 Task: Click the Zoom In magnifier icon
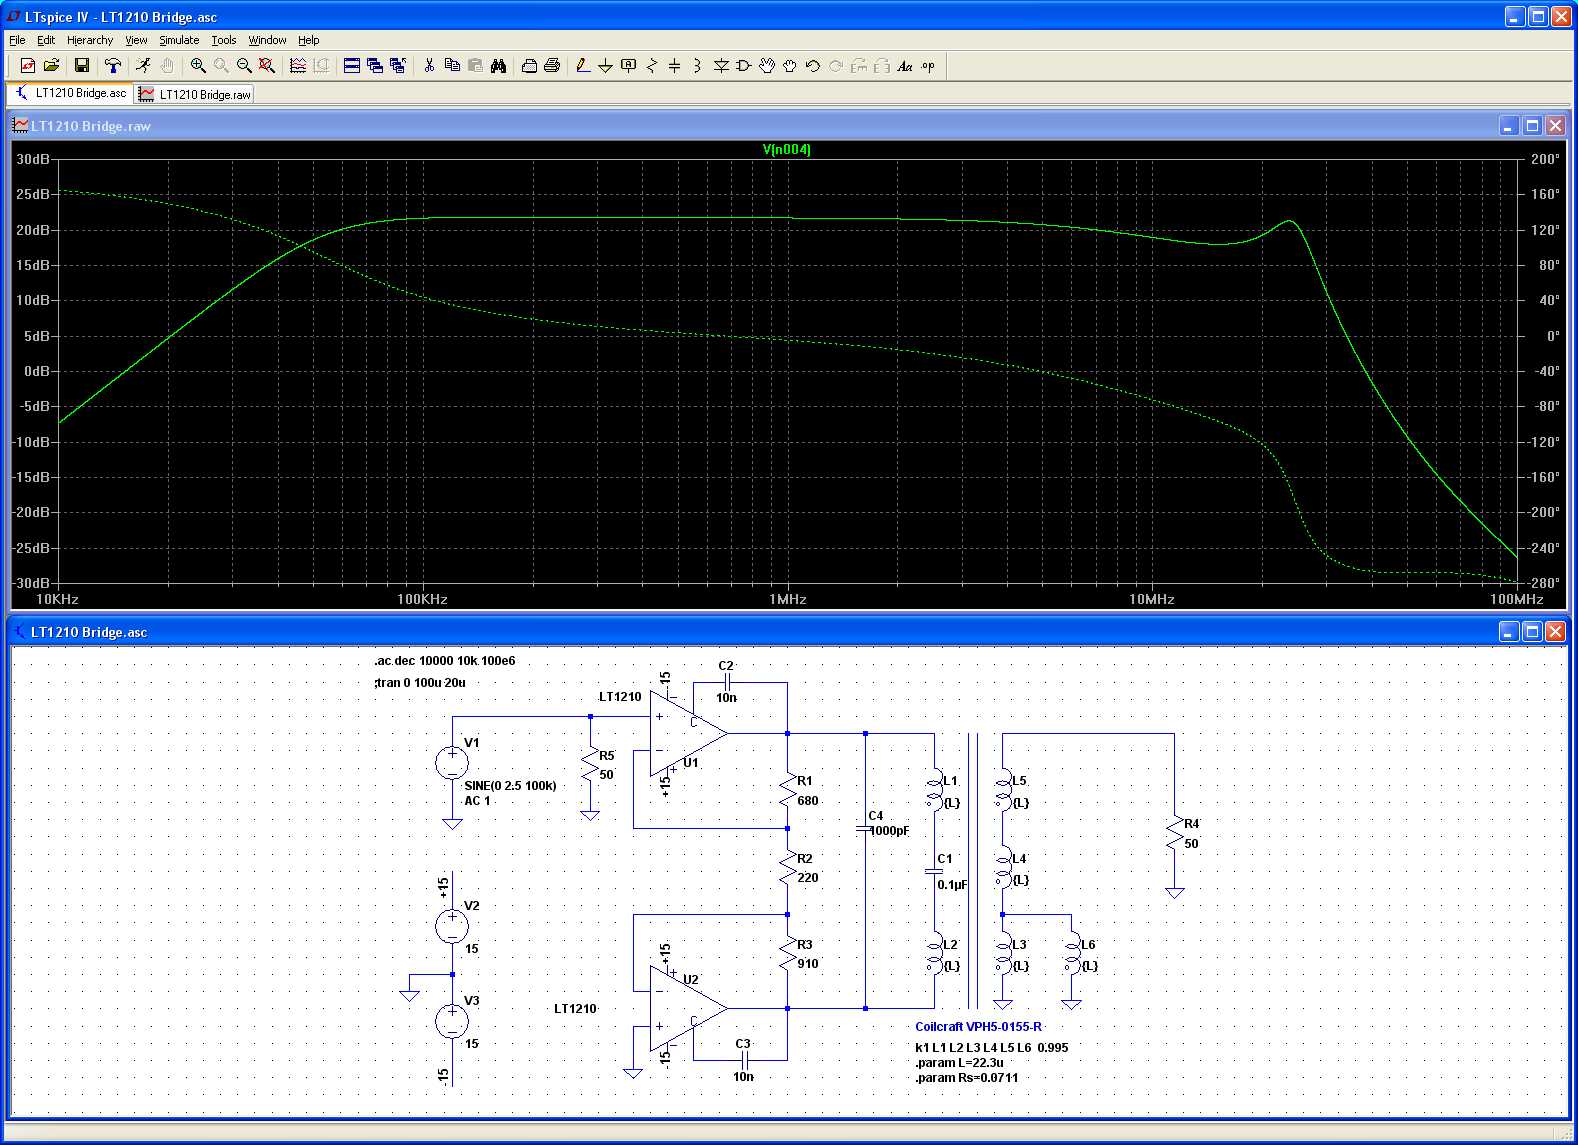tap(198, 66)
